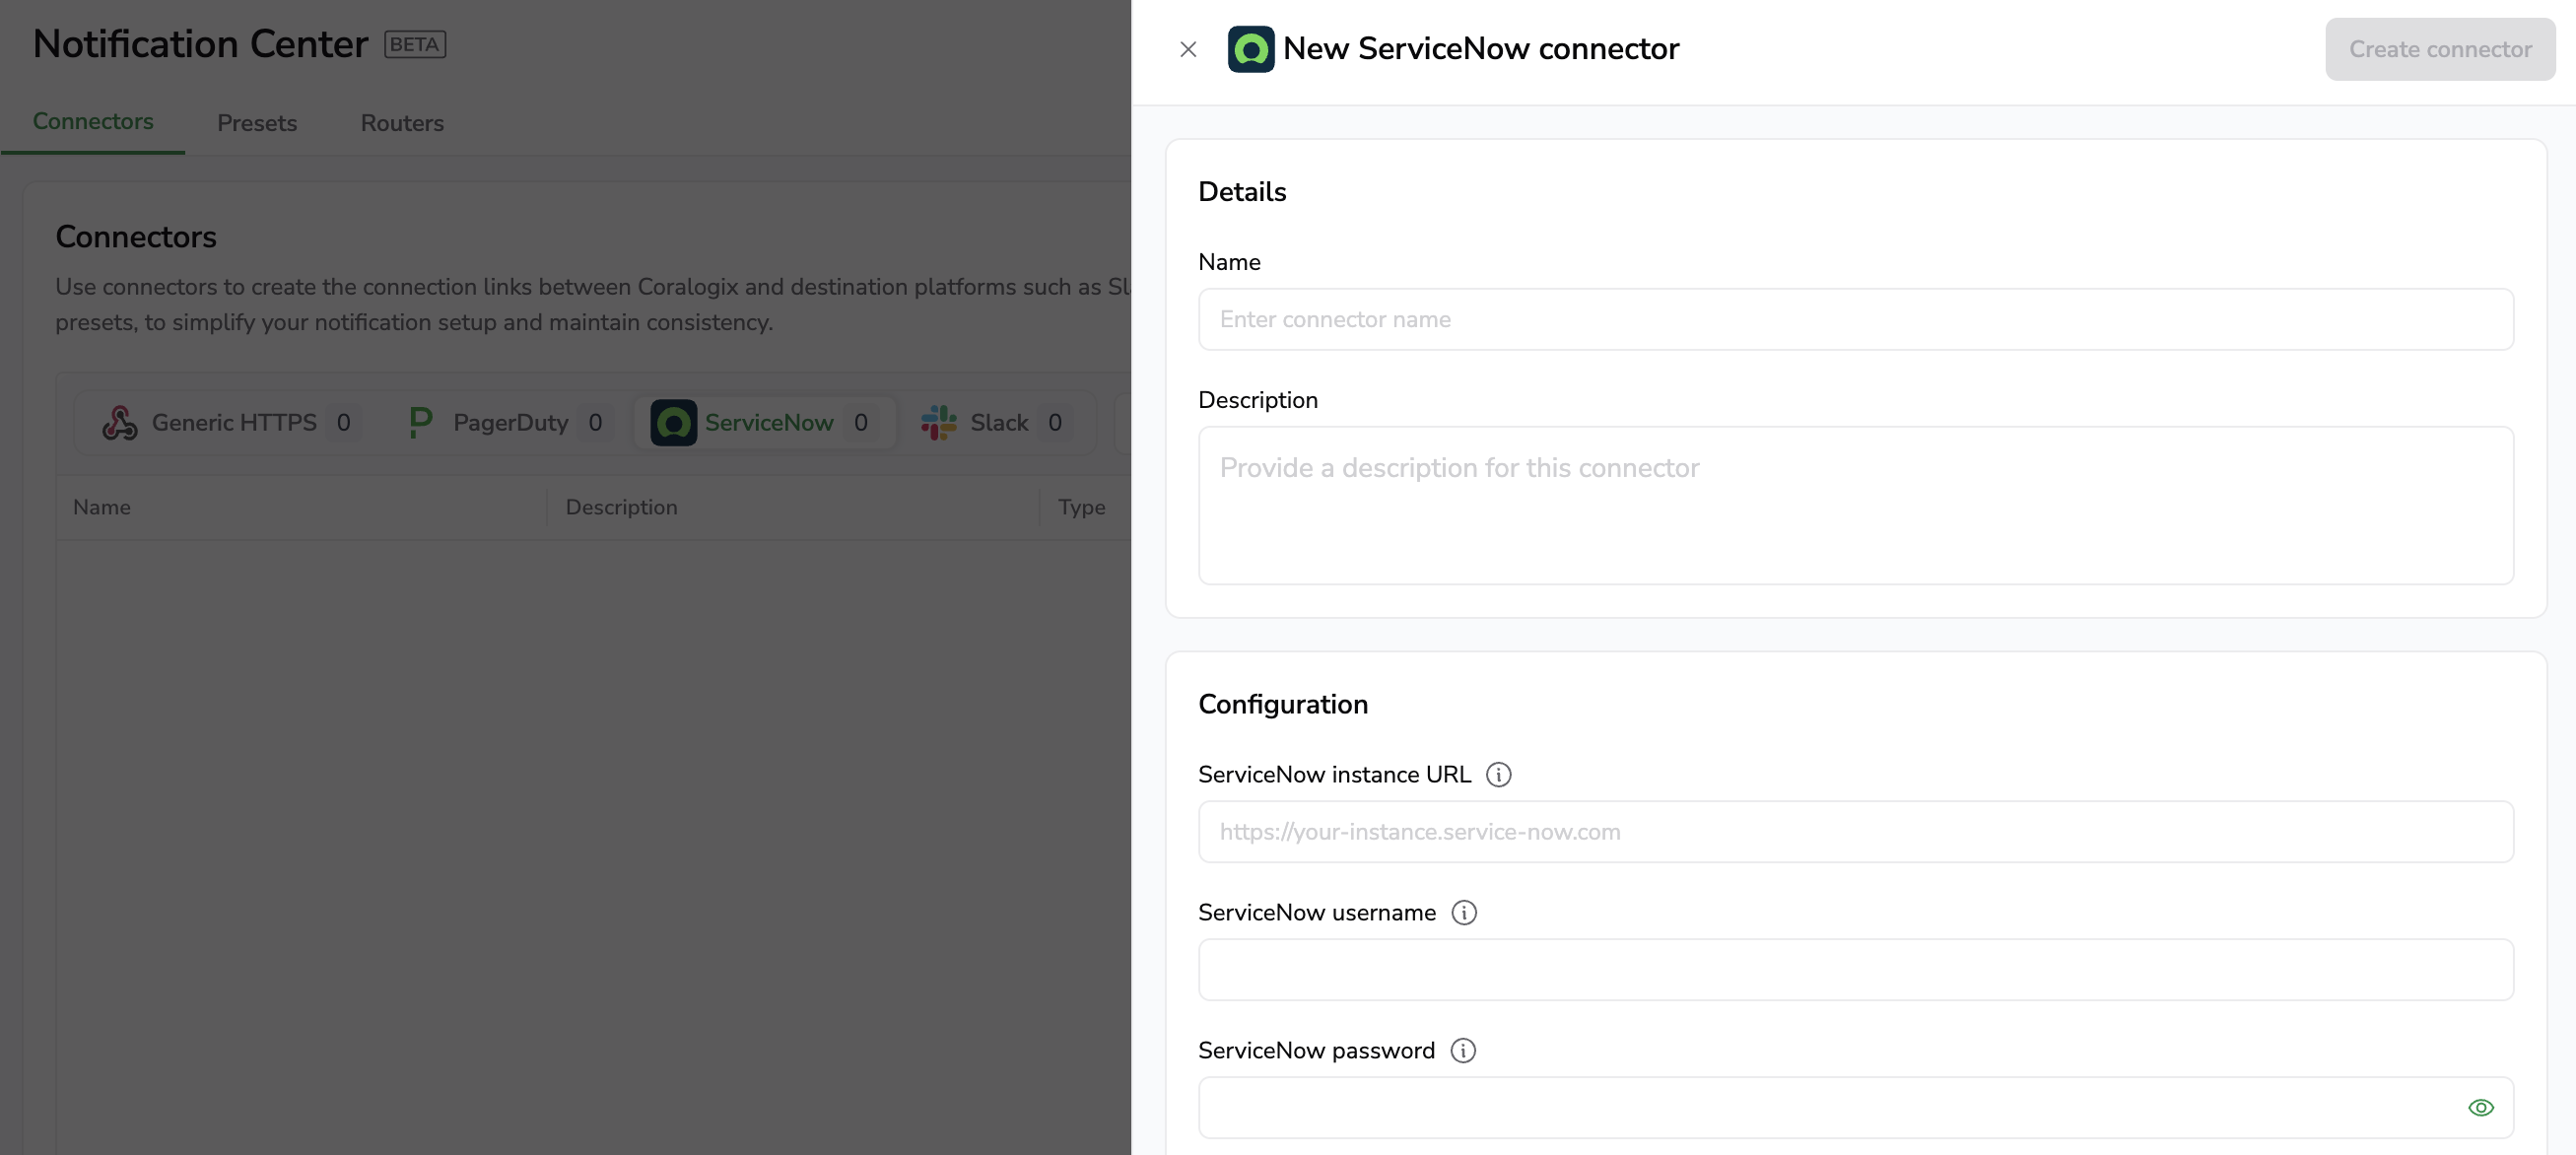Show info for ServiceNow username
This screenshot has width=2576, height=1155.
[1463, 912]
